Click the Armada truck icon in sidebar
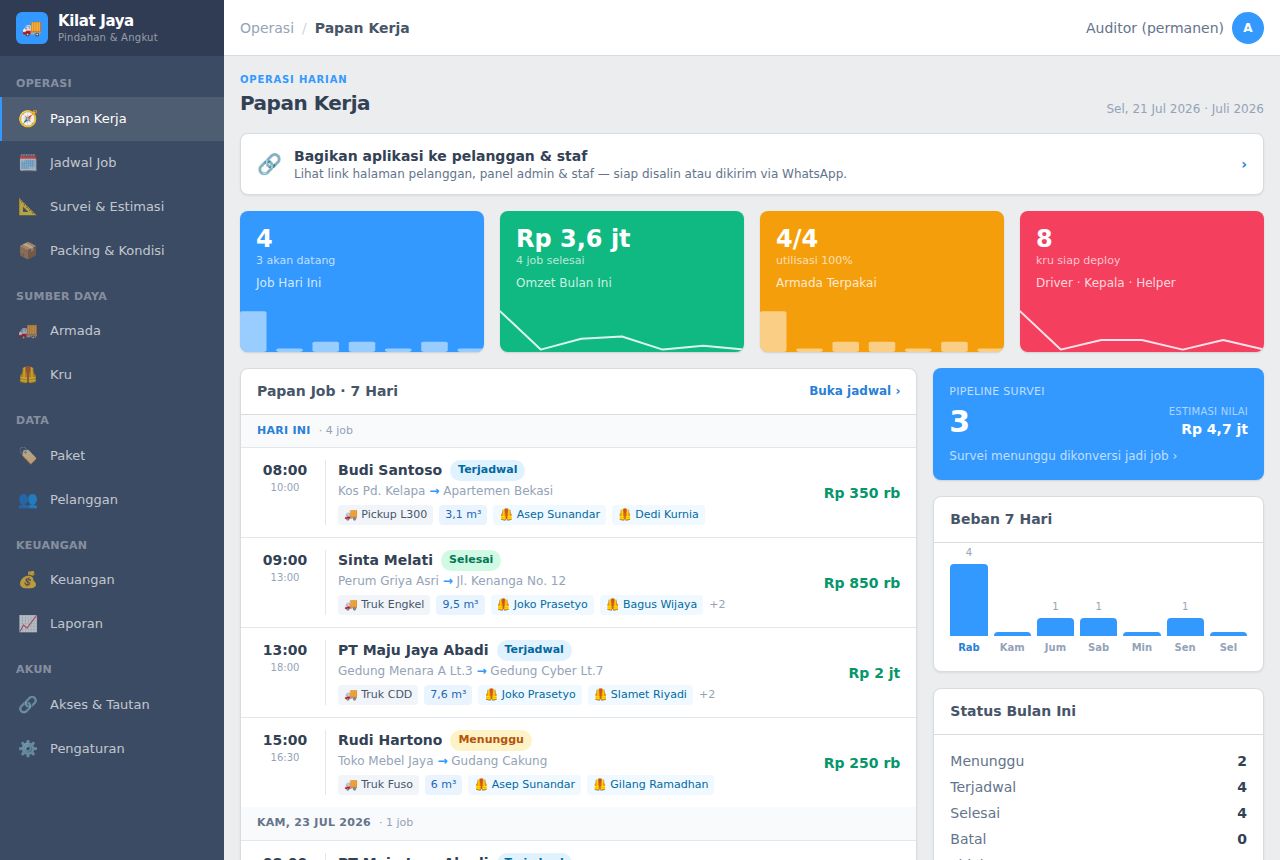The width and height of the screenshot is (1280, 860). pyautogui.click(x=28, y=331)
